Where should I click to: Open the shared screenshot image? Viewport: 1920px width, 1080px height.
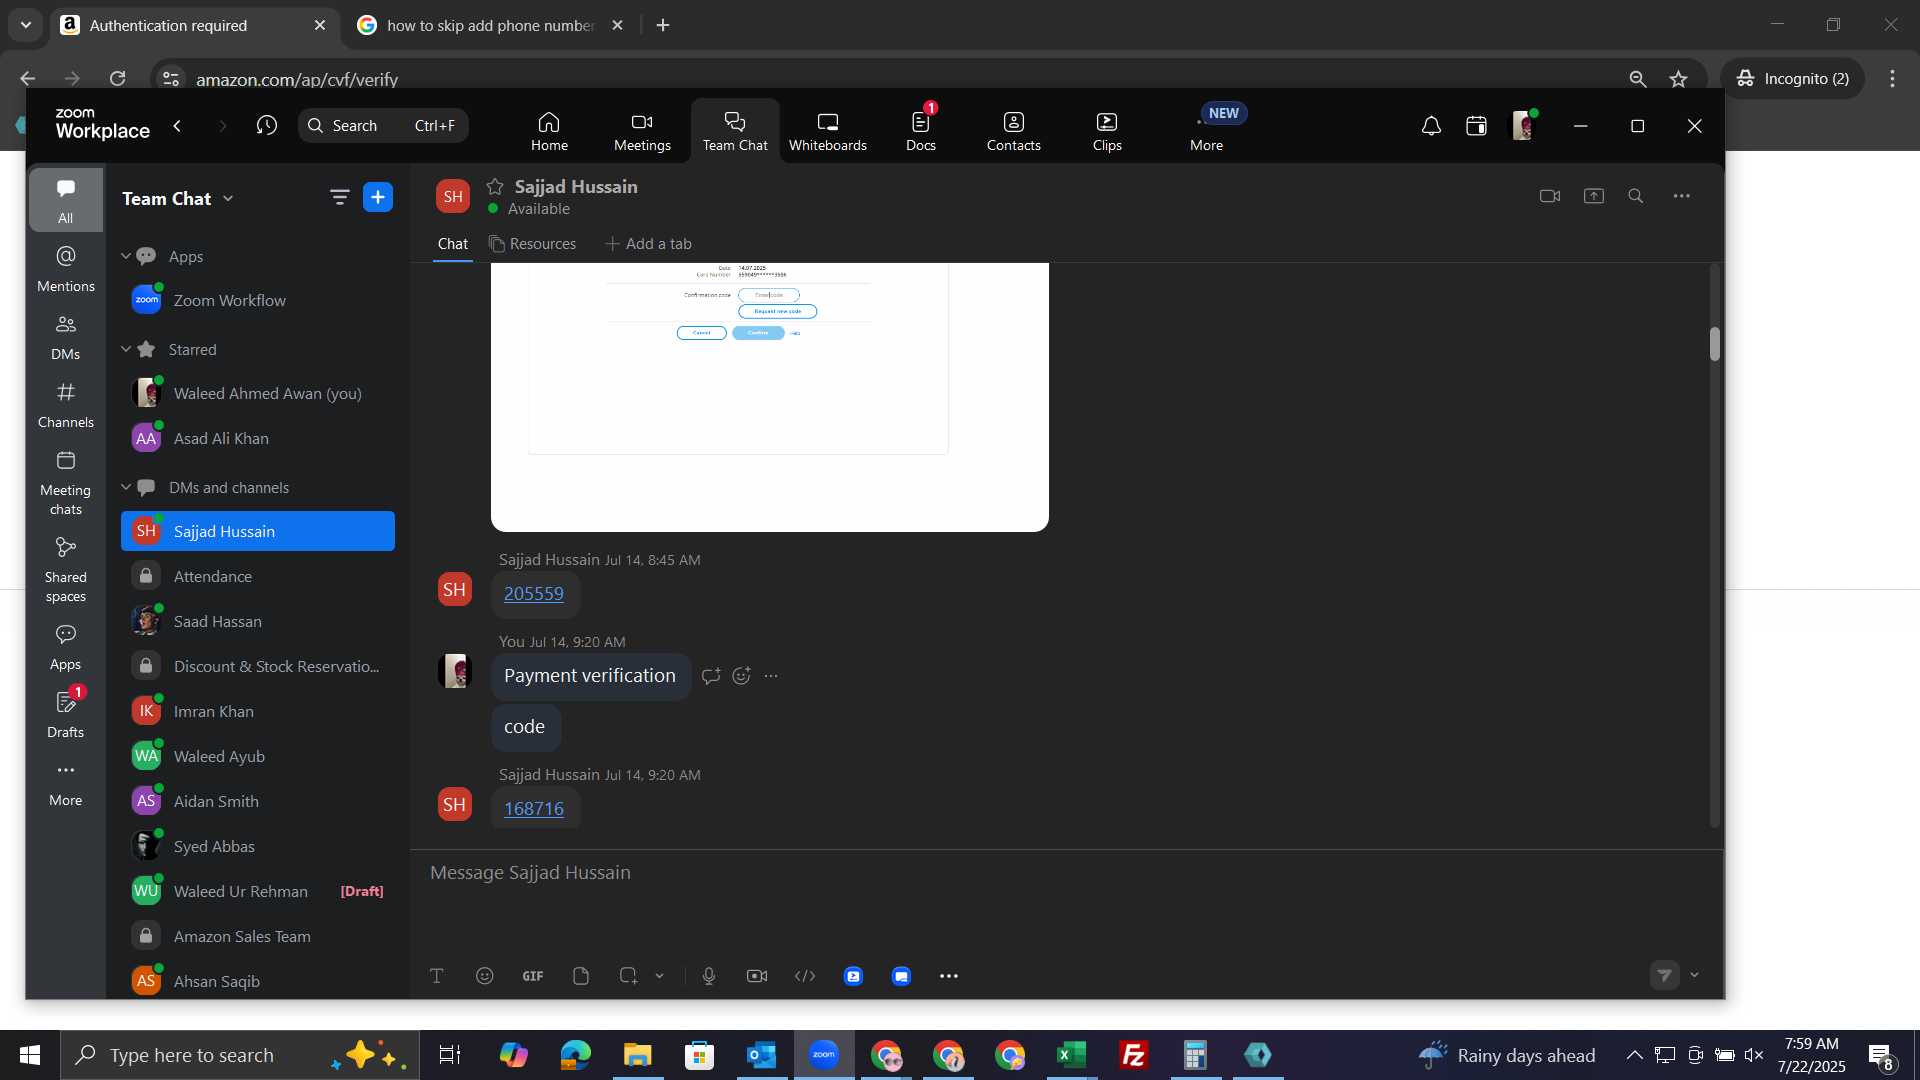pyautogui.click(x=769, y=397)
